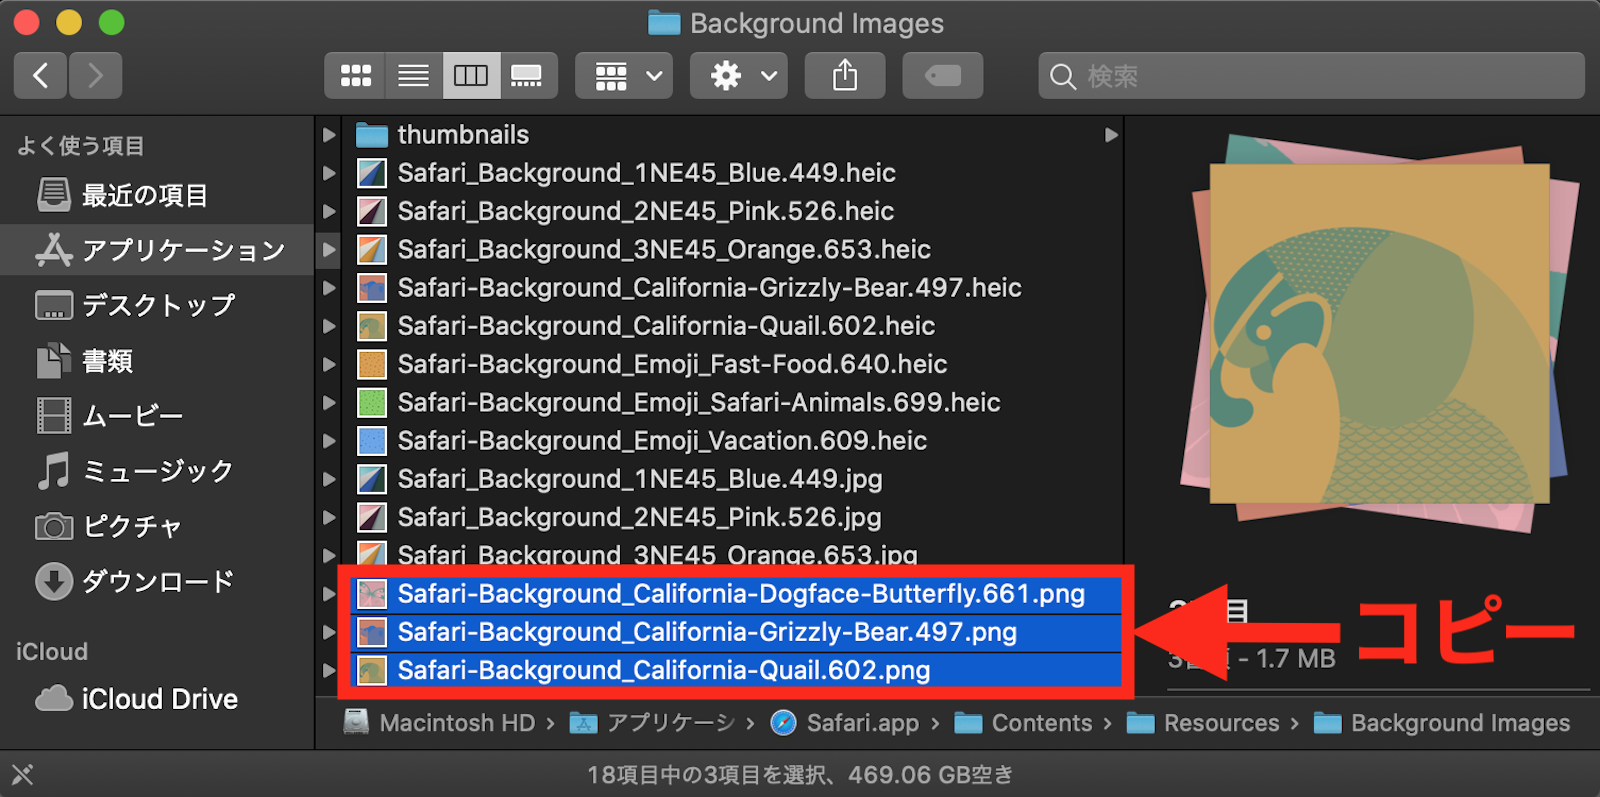Click the Safari_Background_1NE45_Blue.449.heic file icon

tap(372, 173)
